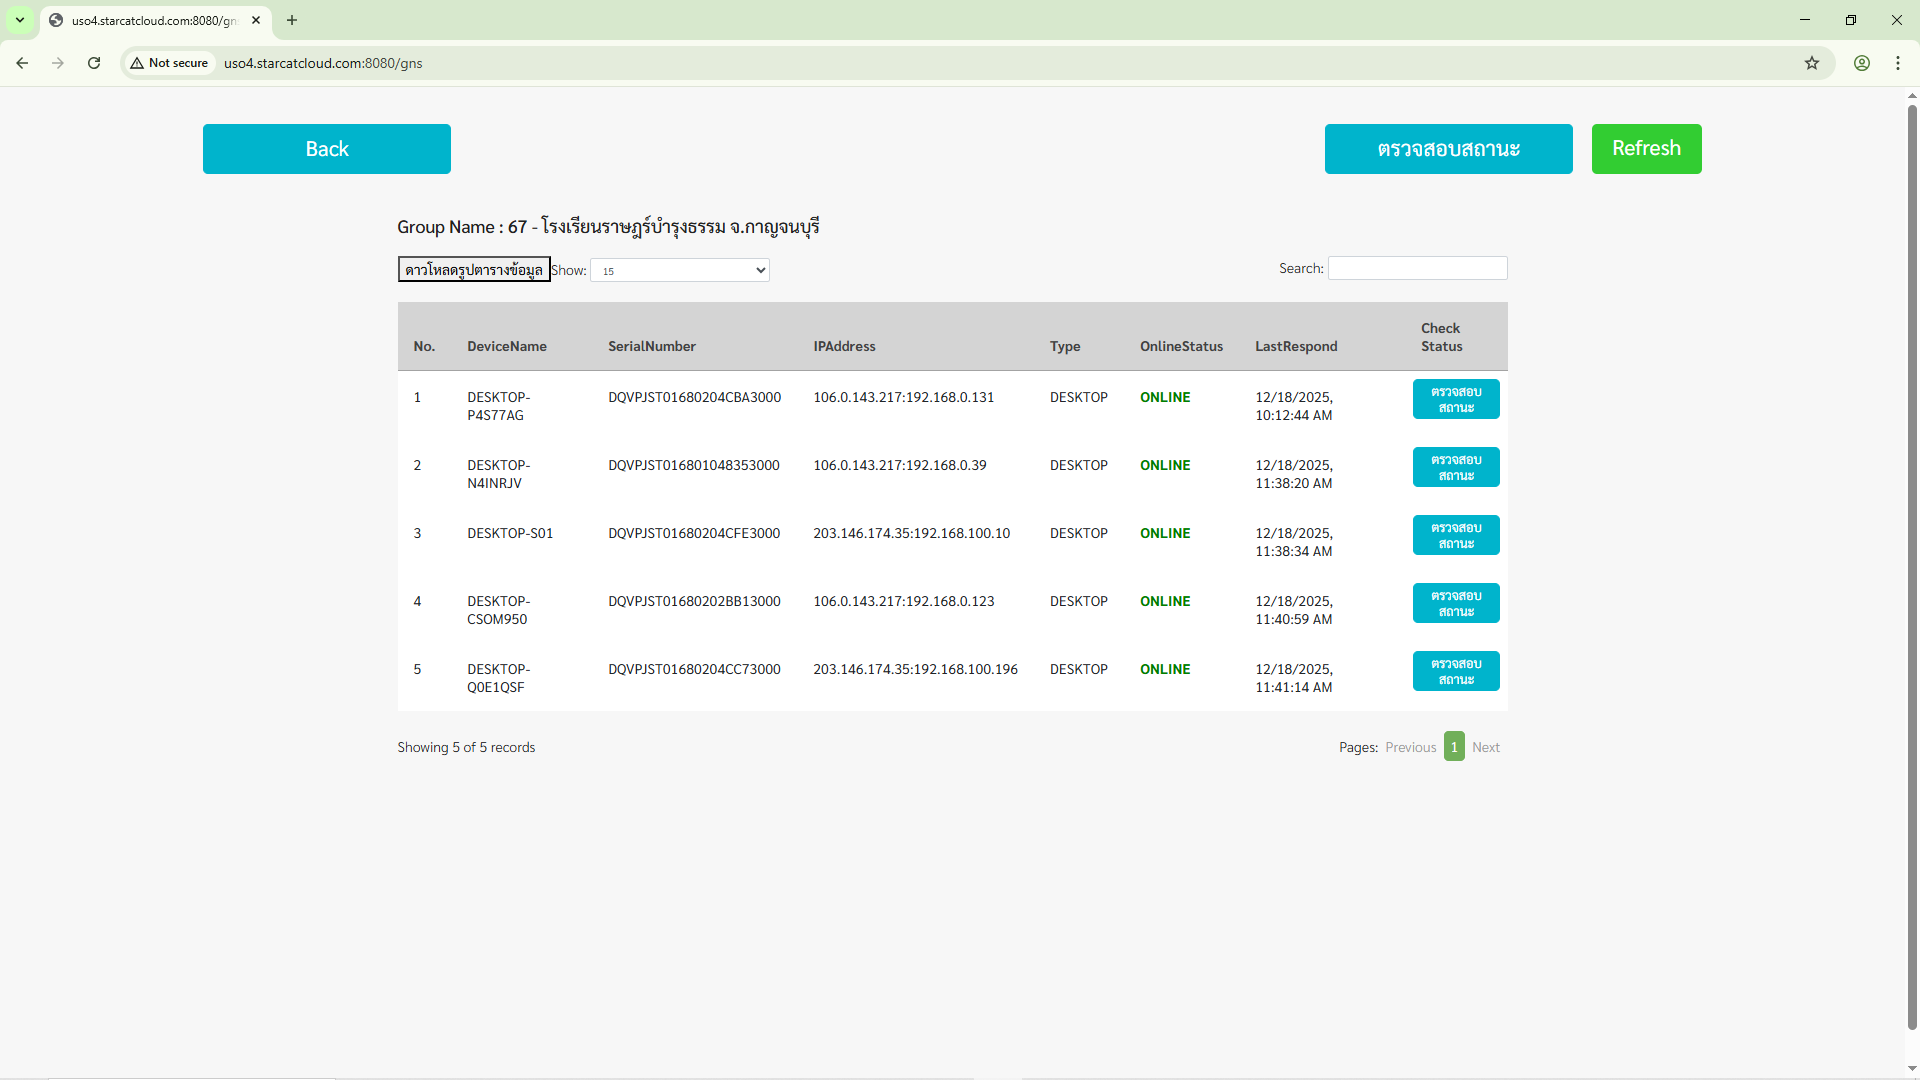Image resolution: width=1920 pixels, height=1080 pixels.
Task: Close the uso4.starcatcloud.com tab
Action: coord(256,20)
